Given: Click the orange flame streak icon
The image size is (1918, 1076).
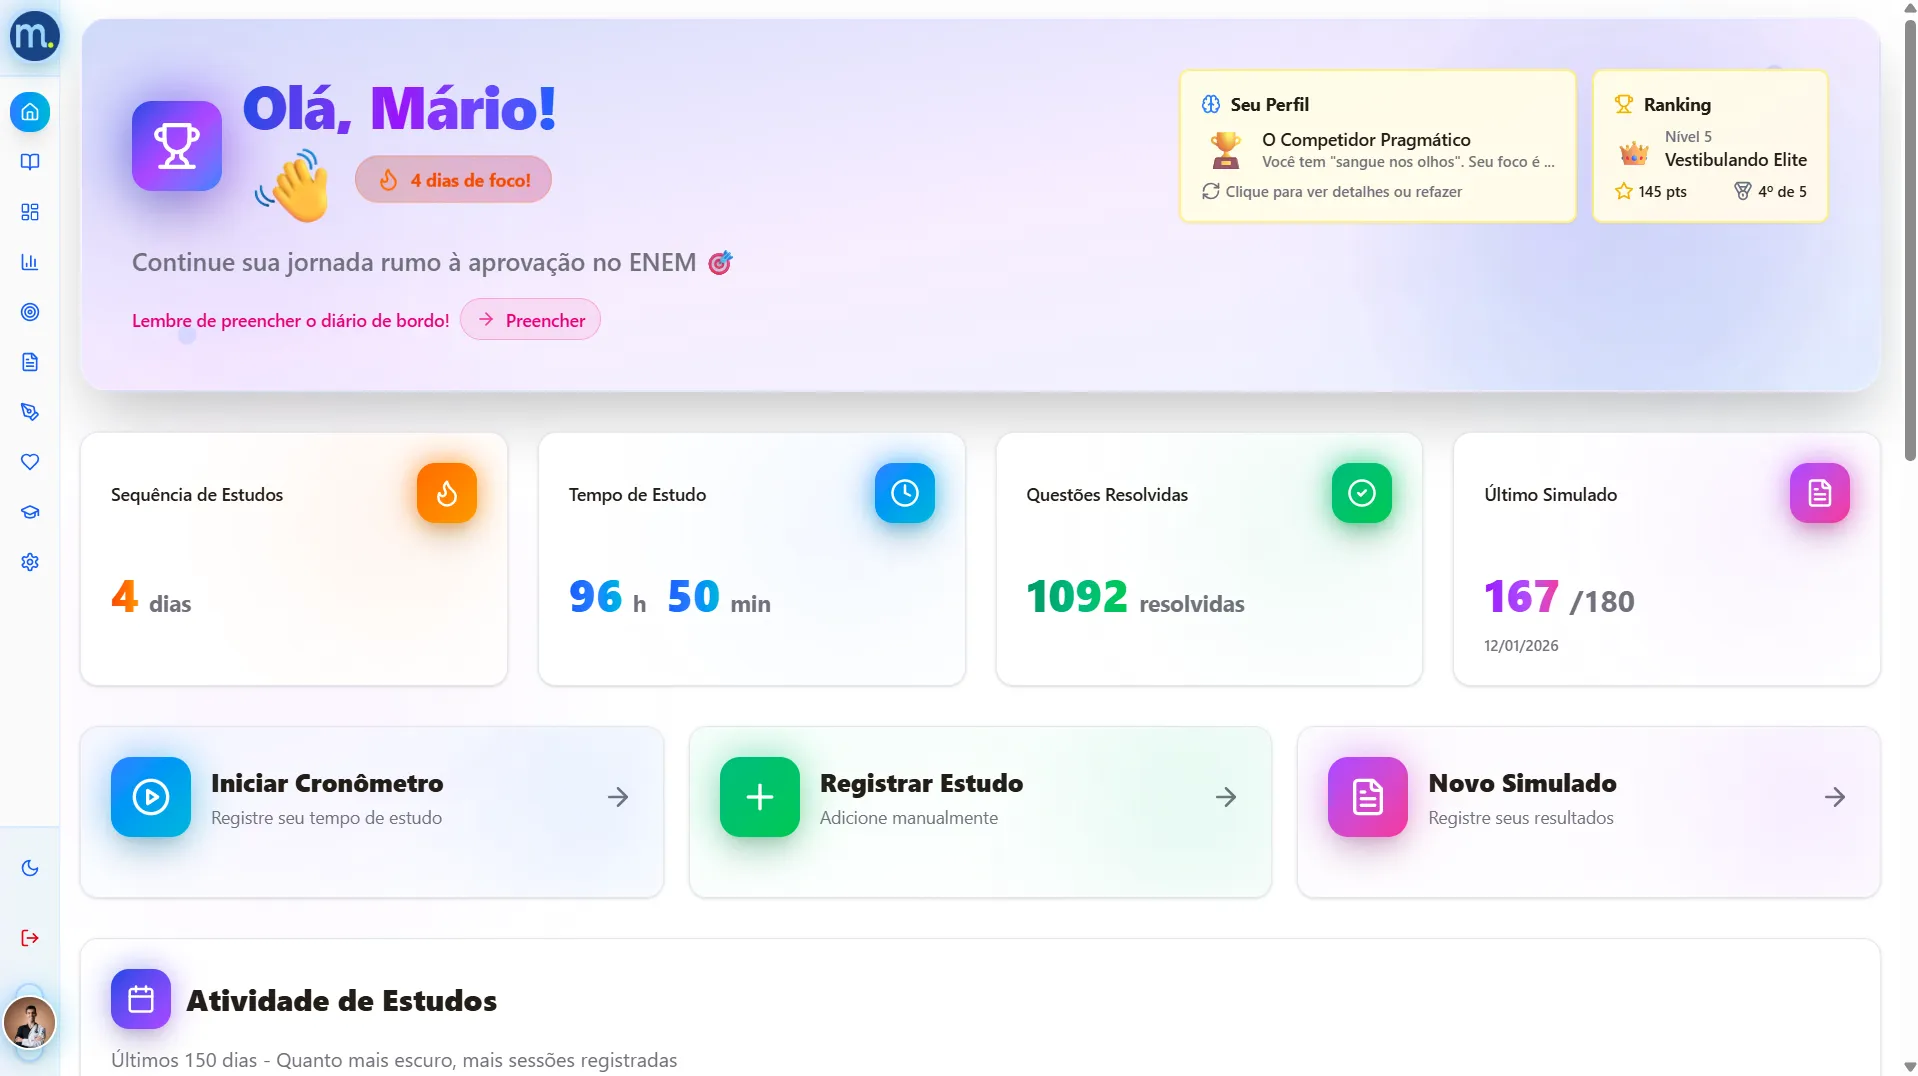Looking at the screenshot, I should pyautogui.click(x=447, y=493).
